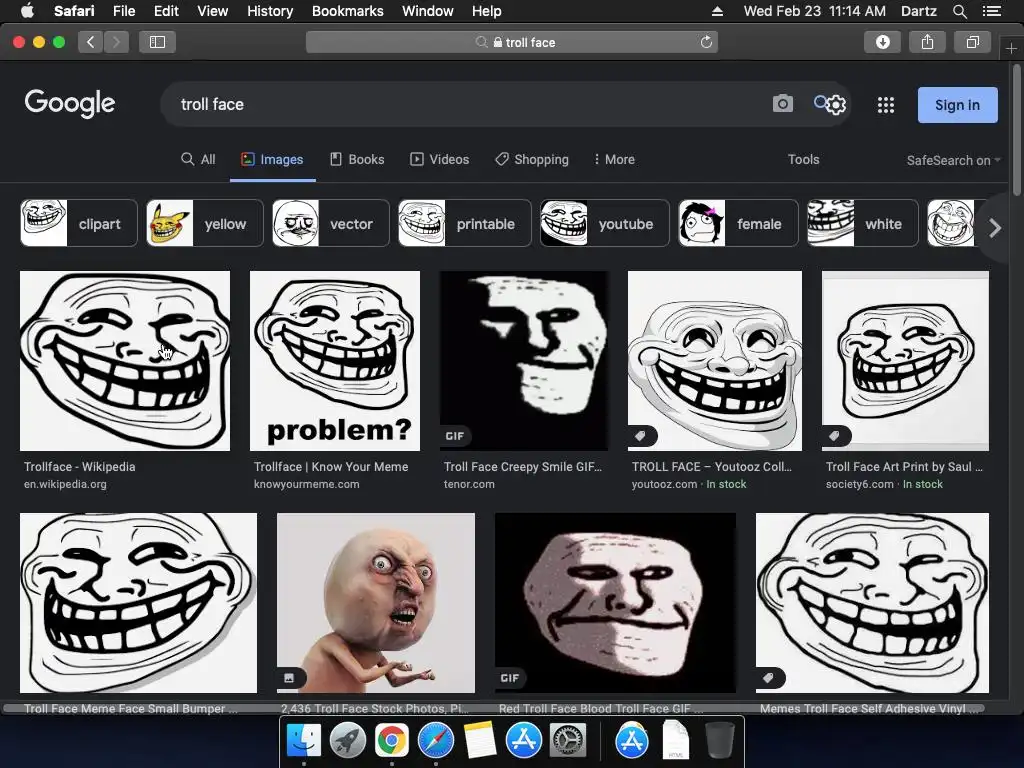1024x768 pixels.
Task: Select the youtube suggestion chip
Action: (605, 223)
